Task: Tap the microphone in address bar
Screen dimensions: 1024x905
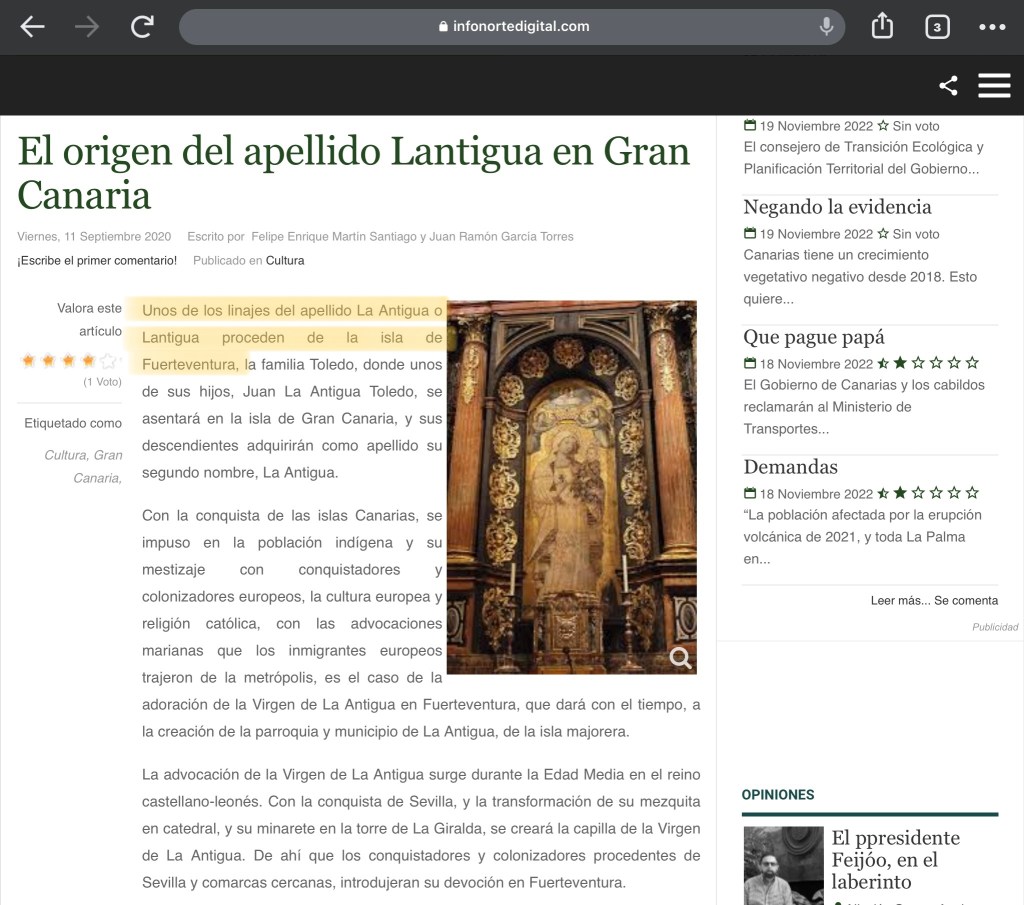Action: pos(826,27)
